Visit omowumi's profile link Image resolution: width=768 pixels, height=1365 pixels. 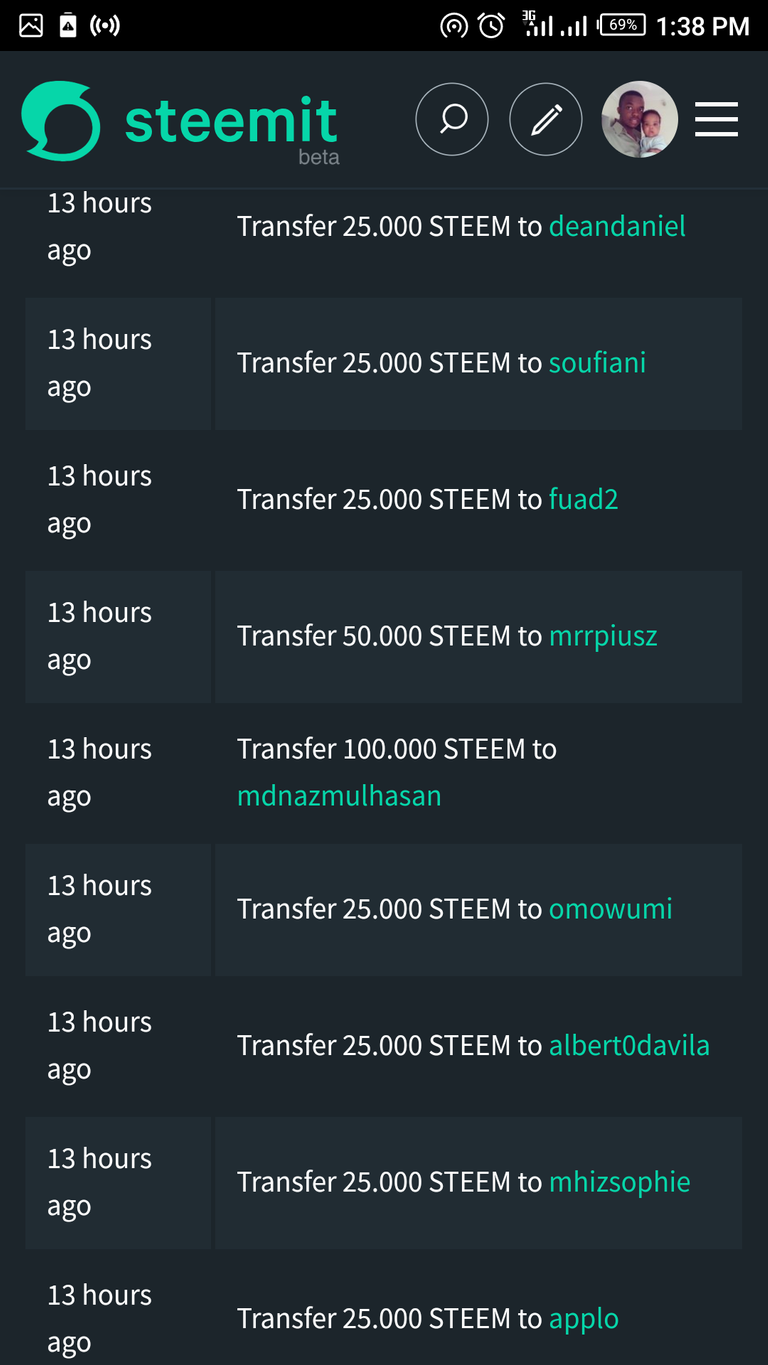[610, 909]
